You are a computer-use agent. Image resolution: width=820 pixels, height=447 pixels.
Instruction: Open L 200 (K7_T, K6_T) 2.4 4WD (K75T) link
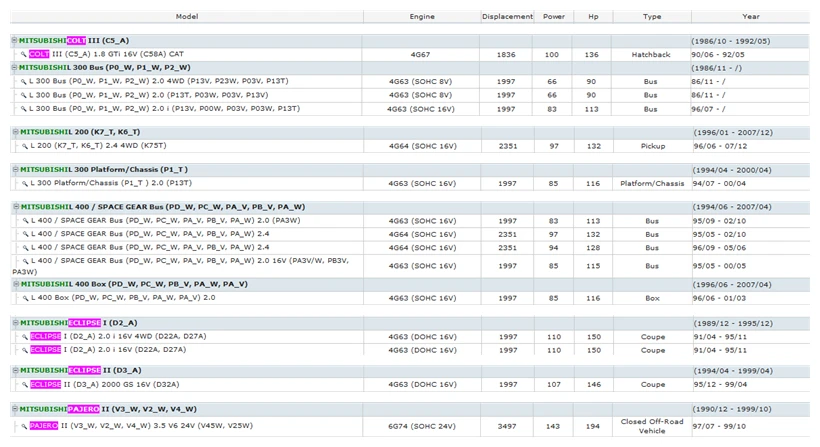[98, 145]
